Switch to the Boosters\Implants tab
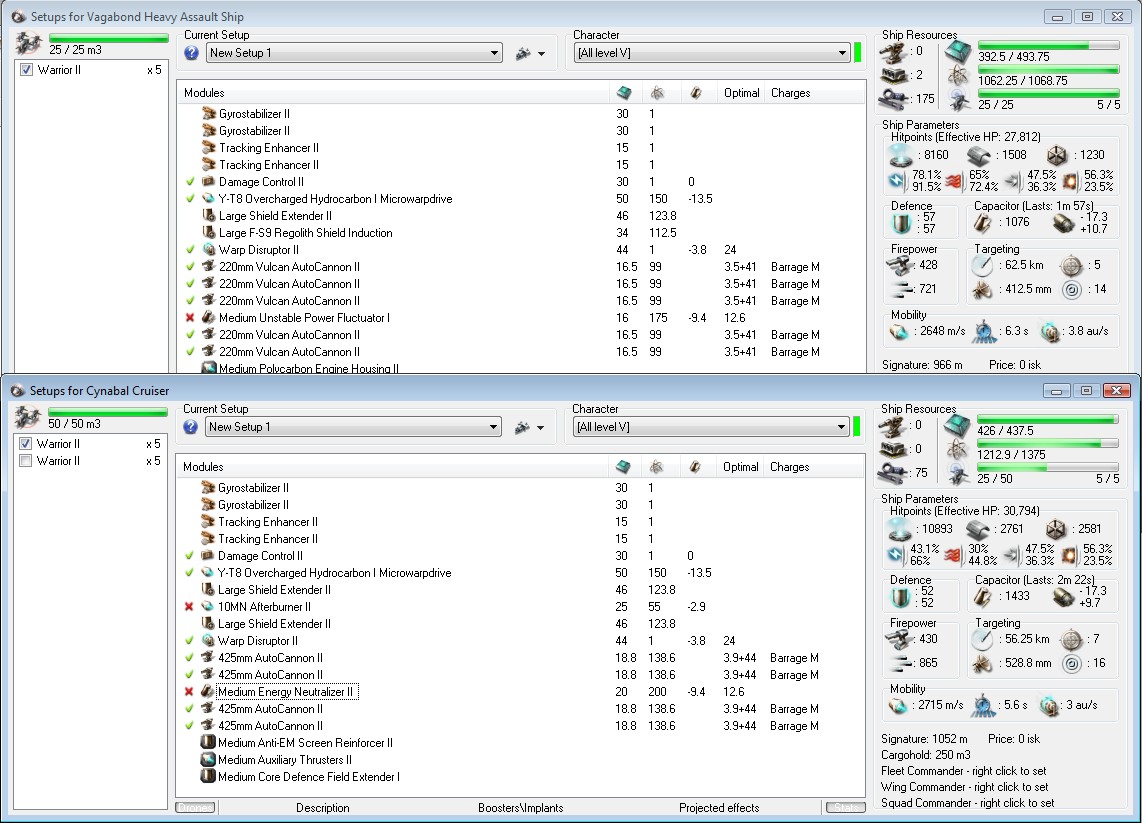The width and height of the screenshot is (1142, 823). click(x=521, y=808)
